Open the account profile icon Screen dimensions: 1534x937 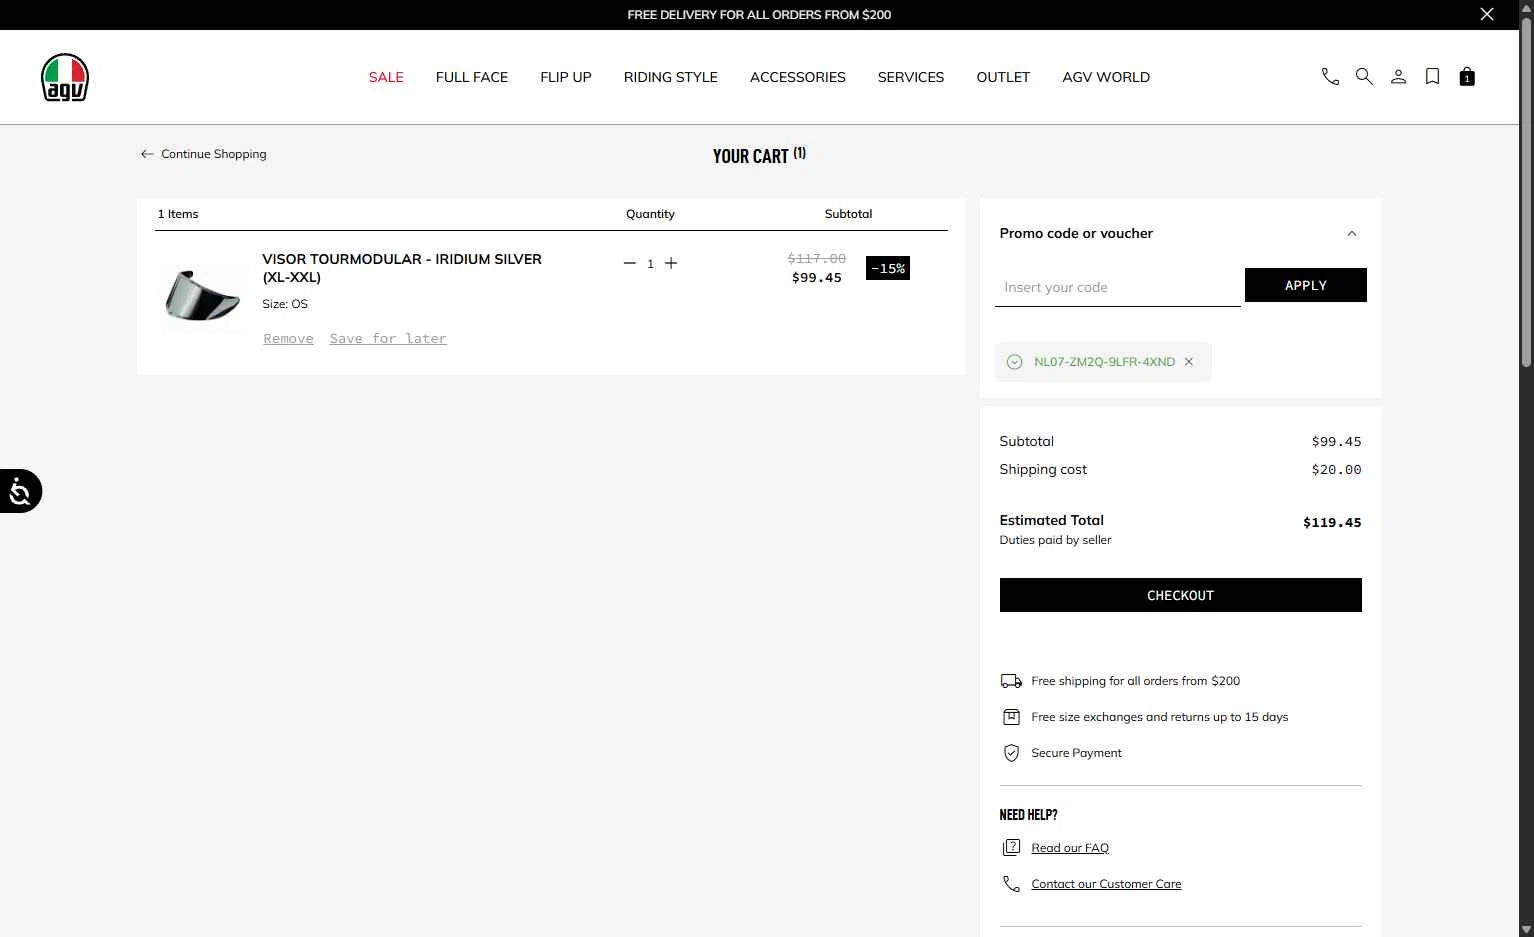click(x=1398, y=77)
